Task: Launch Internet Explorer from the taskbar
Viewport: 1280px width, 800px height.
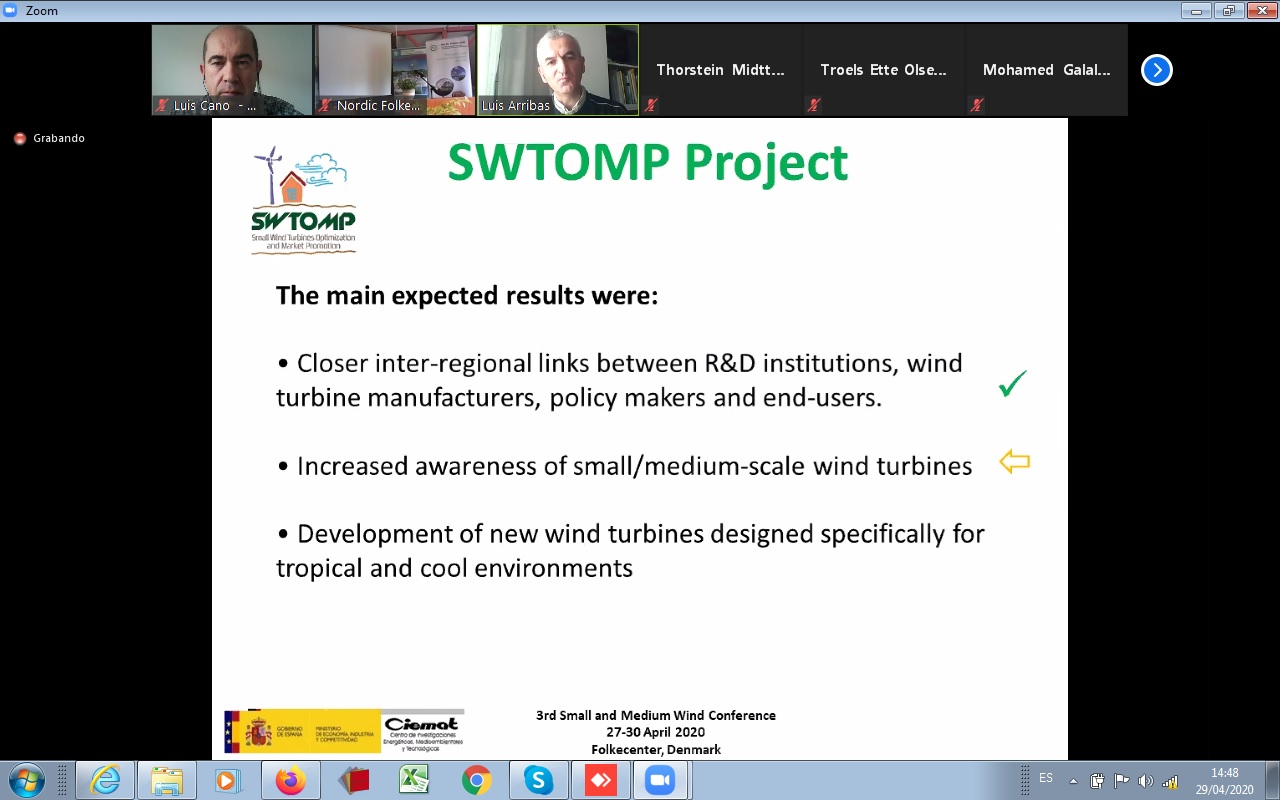Action: pyautogui.click(x=105, y=780)
